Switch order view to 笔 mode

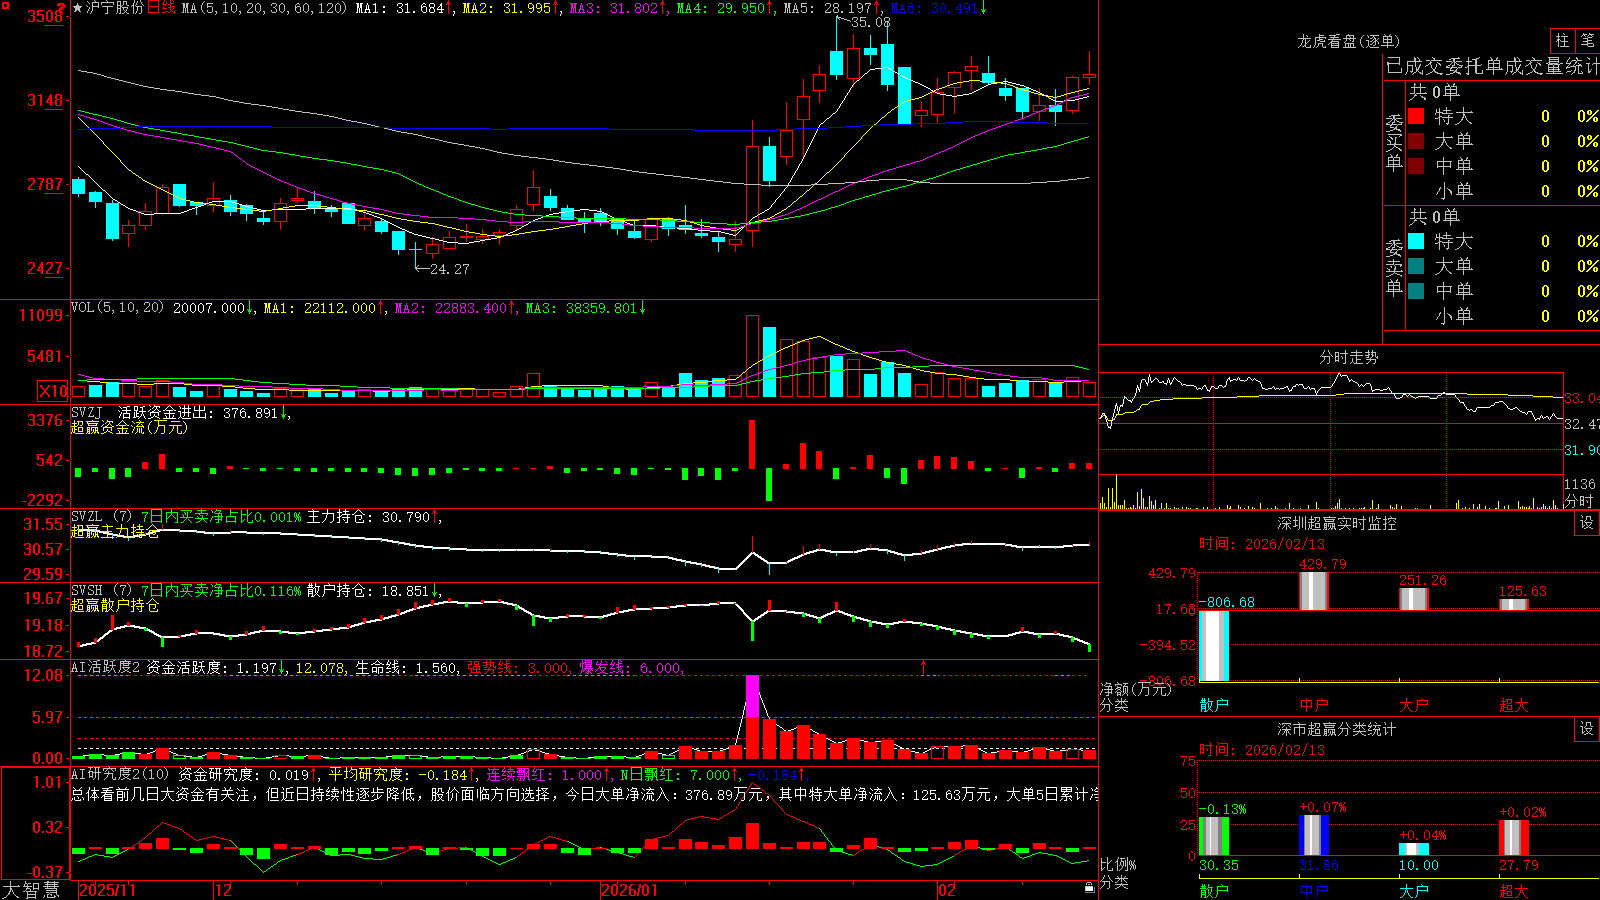pyautogui.click(x=1587, y=40)
